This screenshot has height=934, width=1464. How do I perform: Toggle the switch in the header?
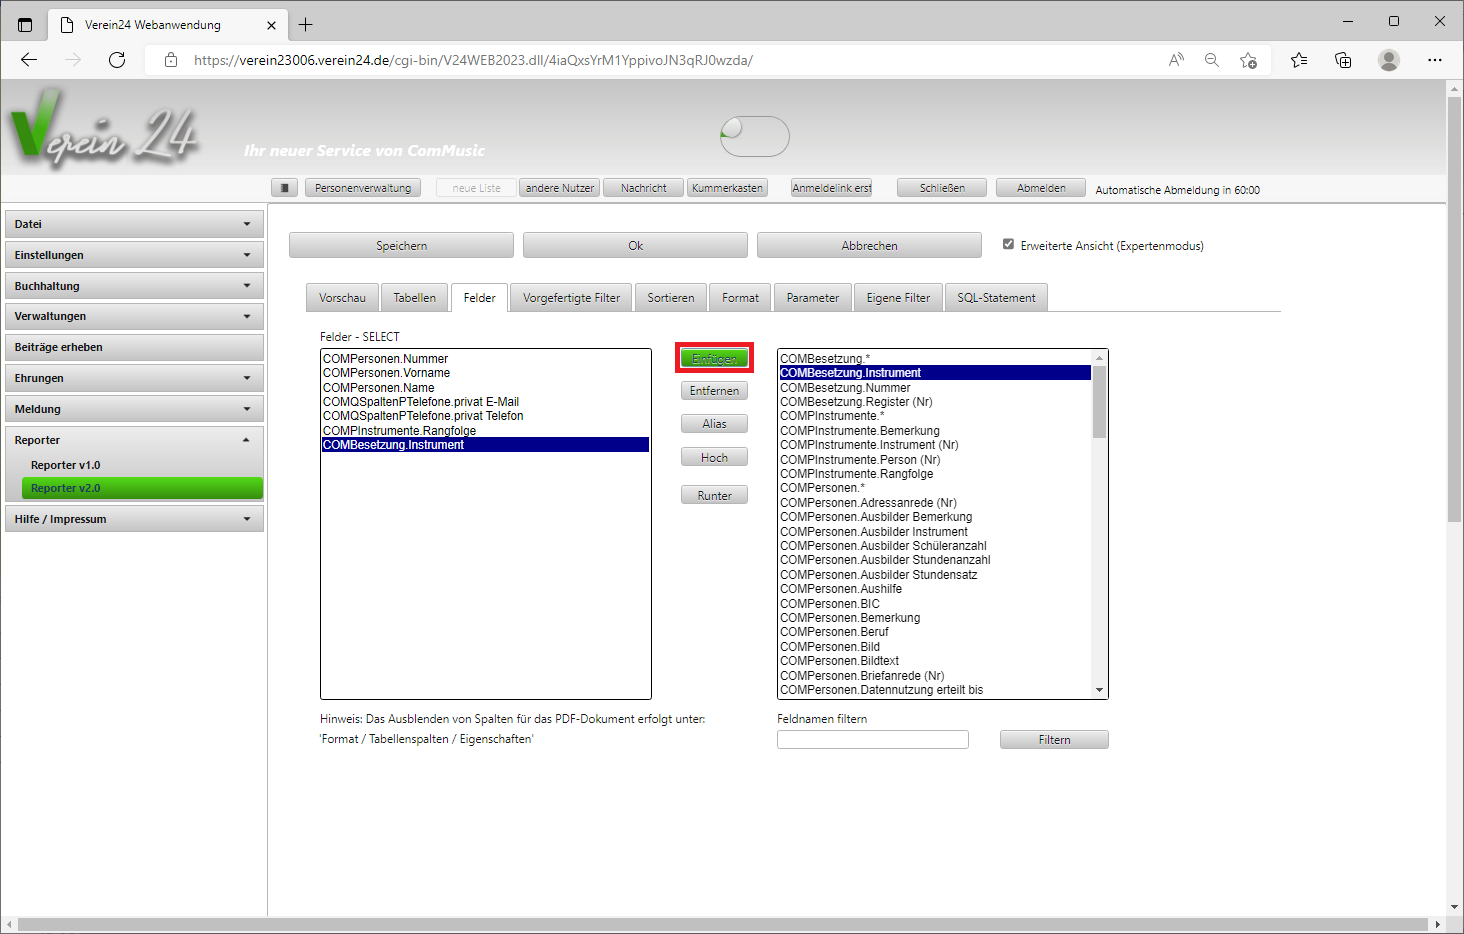coord(755,136)
